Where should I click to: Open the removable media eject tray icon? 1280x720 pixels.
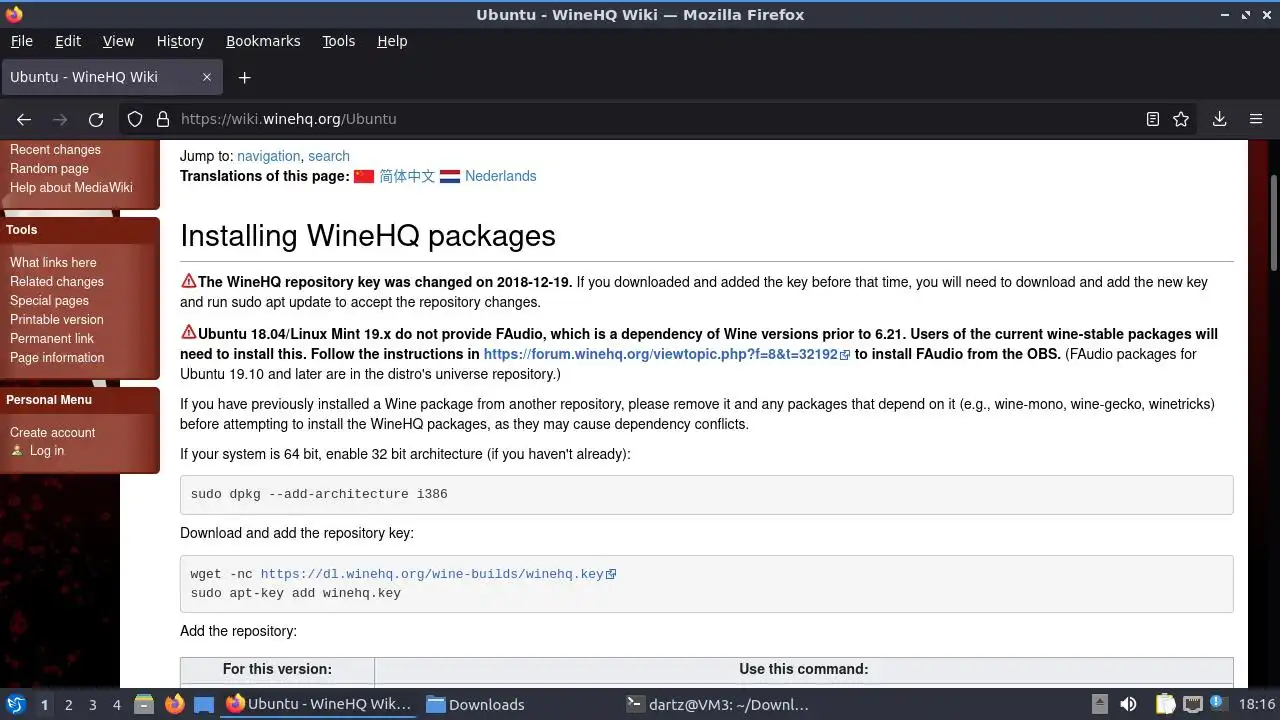coord(1099,704)
